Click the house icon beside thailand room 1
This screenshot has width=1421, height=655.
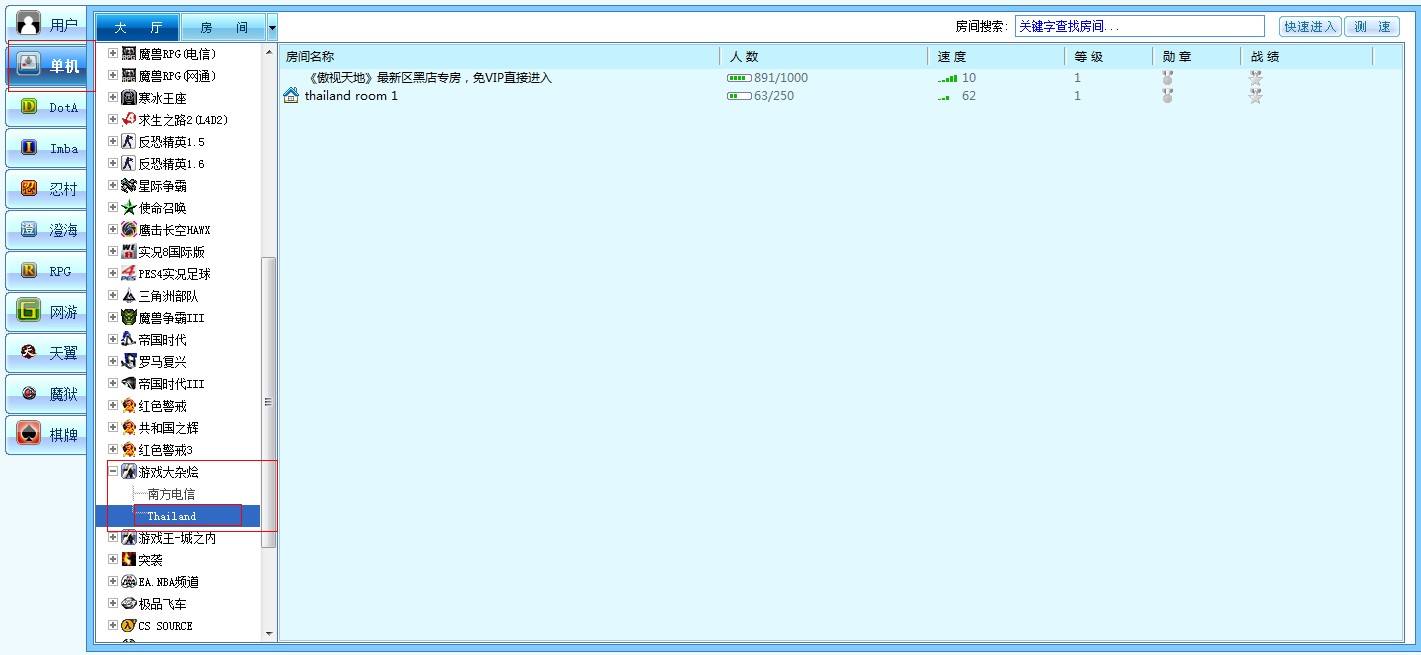point(290,96)
